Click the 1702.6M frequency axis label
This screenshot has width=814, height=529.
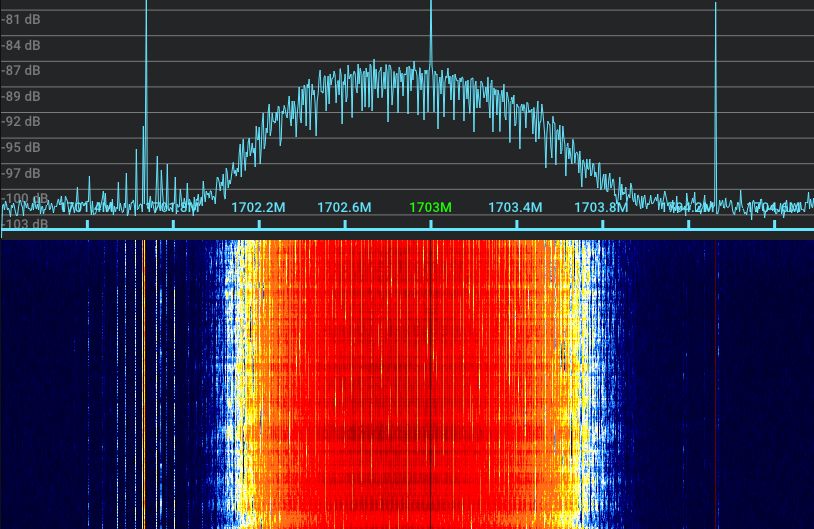[x=344, y=207]
